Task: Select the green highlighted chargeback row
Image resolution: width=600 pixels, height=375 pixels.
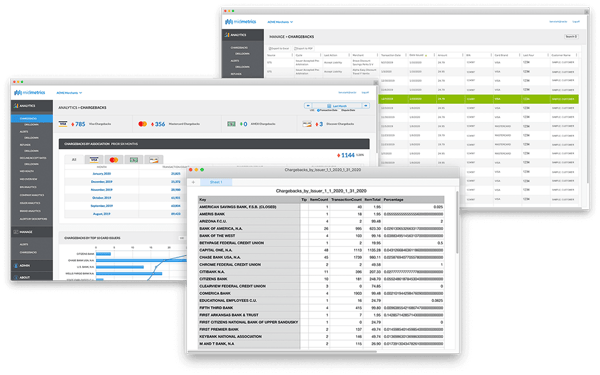Action: pos(478,99)
